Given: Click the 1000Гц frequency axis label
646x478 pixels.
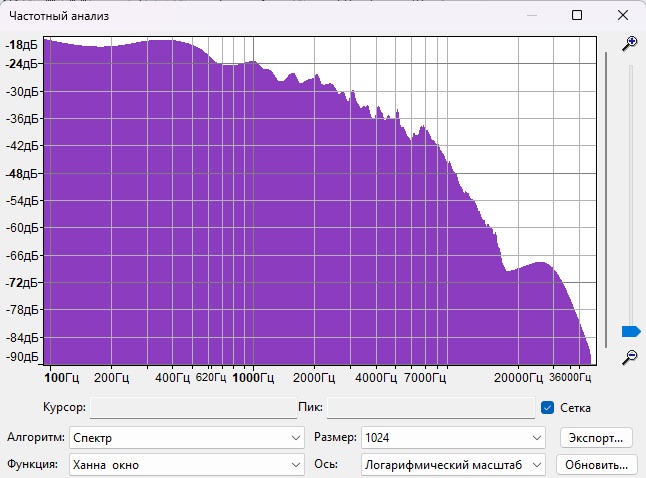Looking at the screenshot, I should click(x=253, y=377).
